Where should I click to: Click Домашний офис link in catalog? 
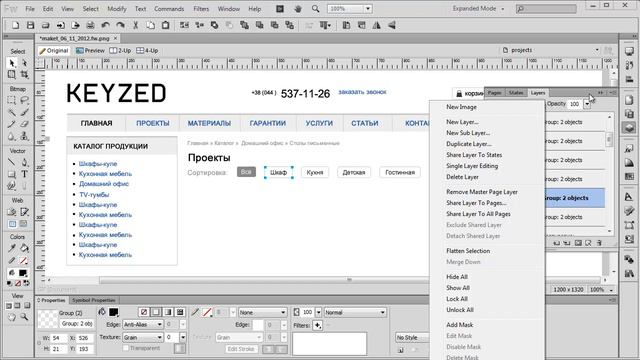(104, 184)
